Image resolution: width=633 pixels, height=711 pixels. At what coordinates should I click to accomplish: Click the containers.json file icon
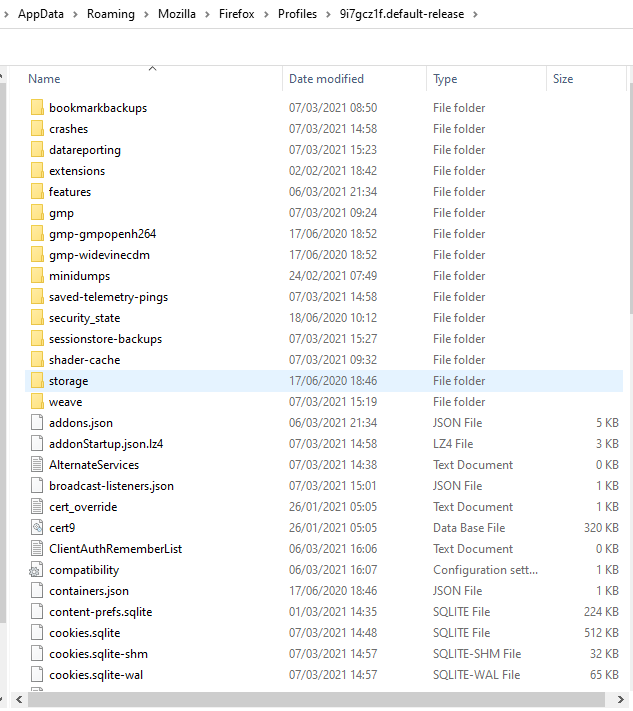coord(37,591)
